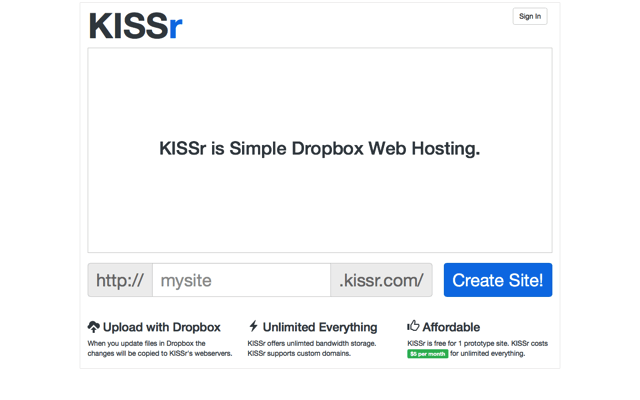Click the Create Site! button
The width and height of the screenshot is (640, 400).
coord(498,280)
